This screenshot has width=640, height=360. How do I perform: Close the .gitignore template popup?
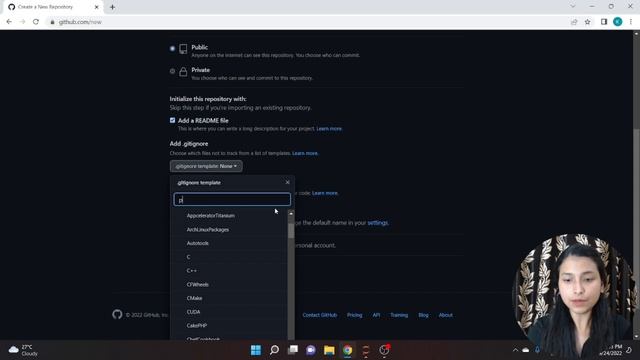click(287, 182)
